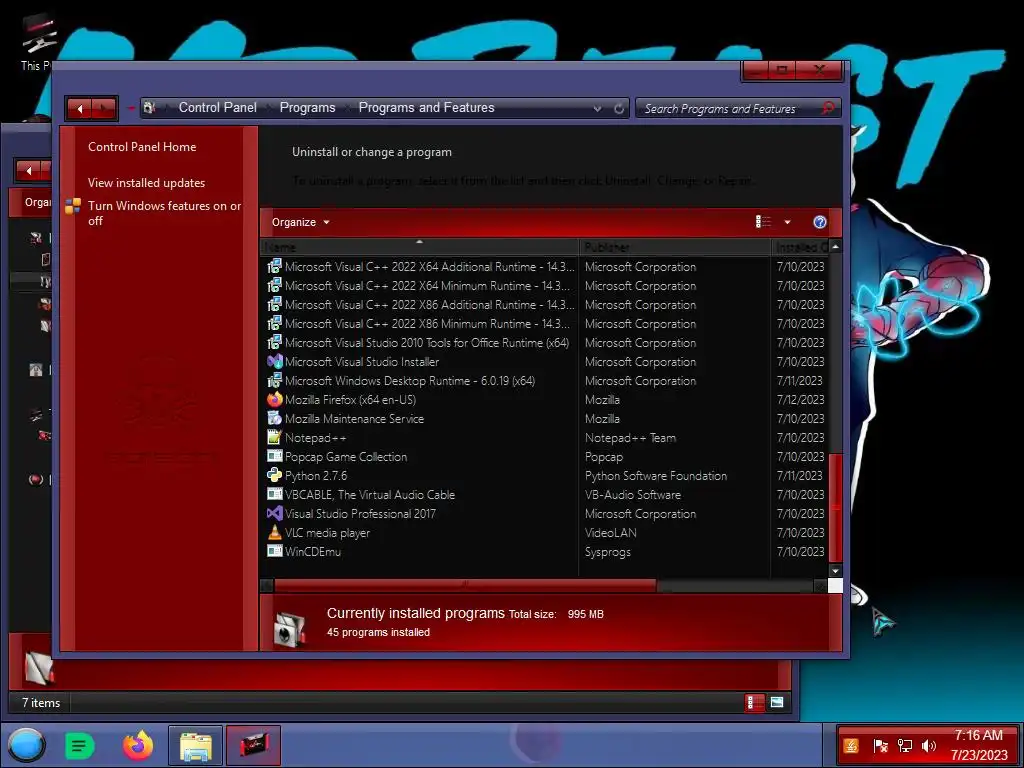Viewport: 1024px width, 768px height.
Task: Sort list by Name column header
Action: click(419, 247)
